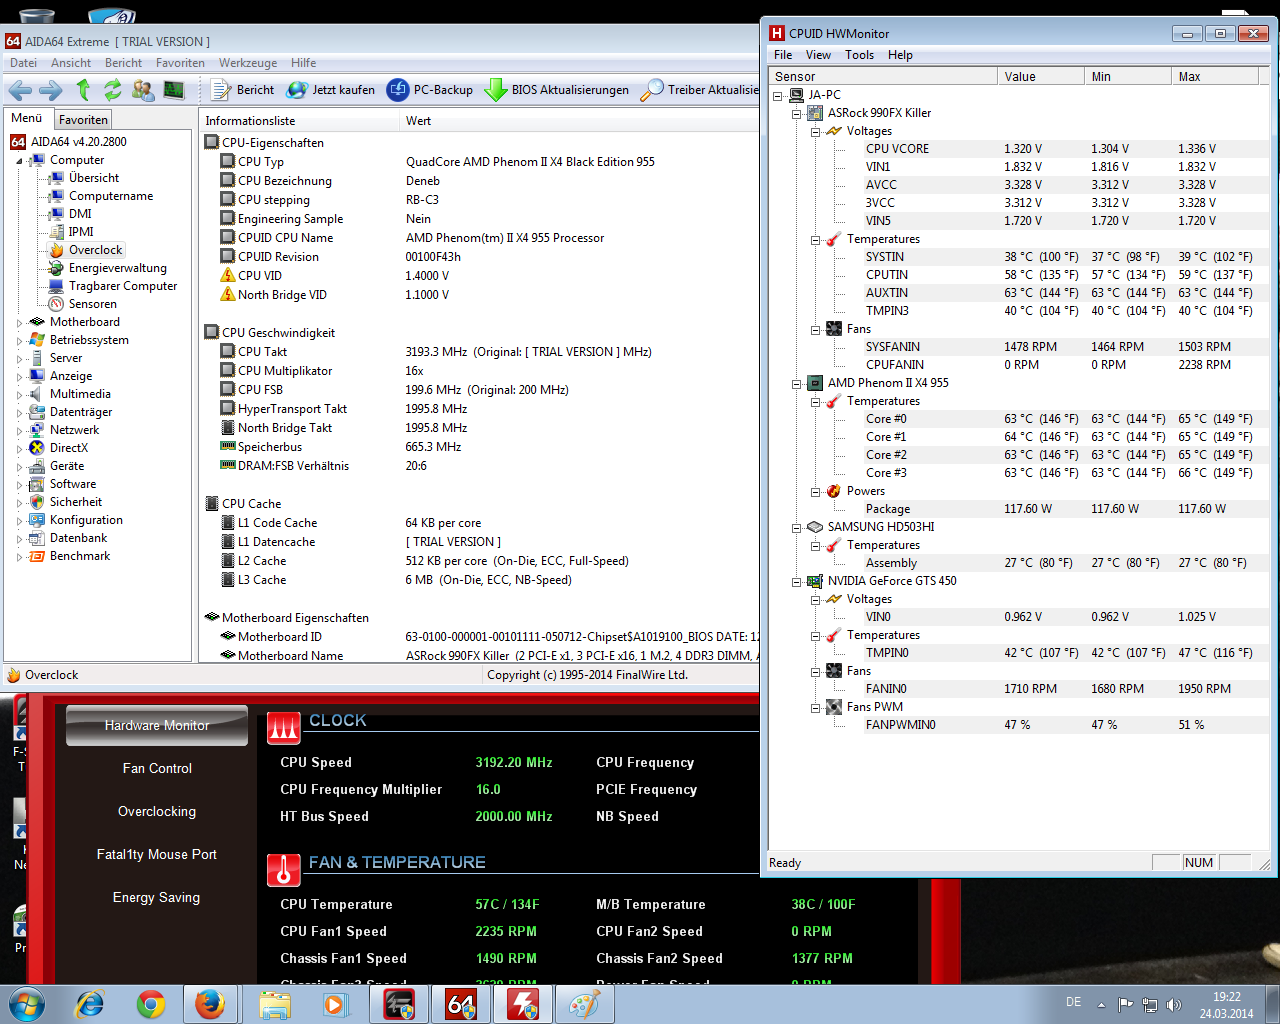
Task: Collapse the Fans PWM node
Action: (816, 707)
